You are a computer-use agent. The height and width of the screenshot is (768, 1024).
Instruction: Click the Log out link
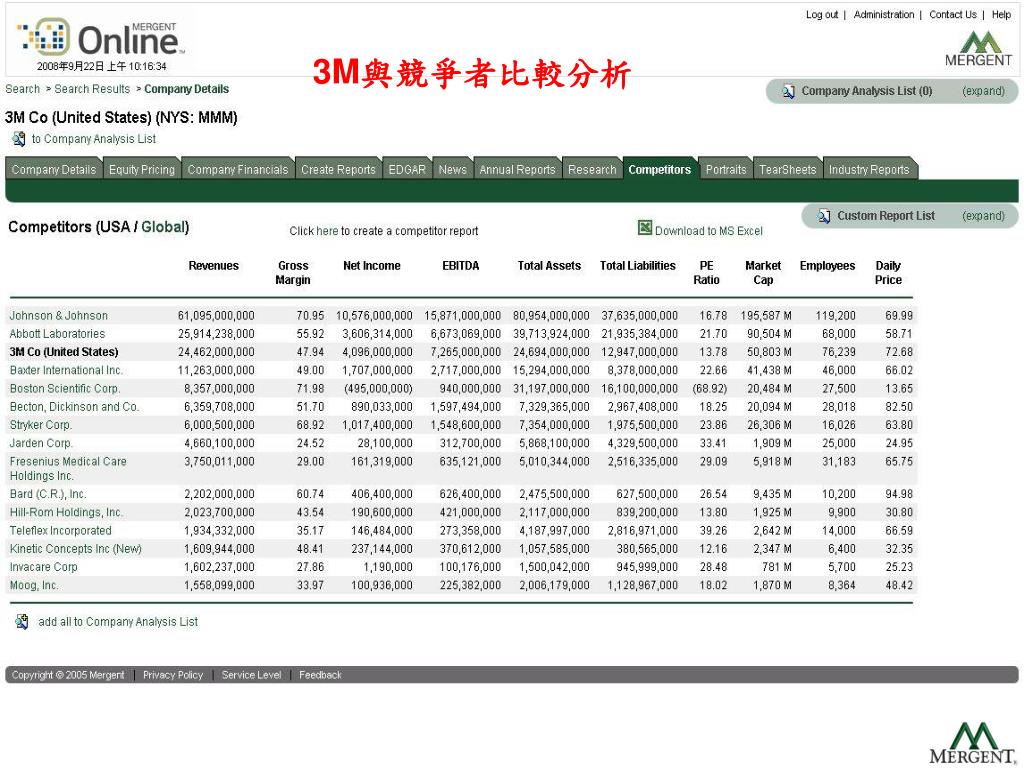(822, 14)
